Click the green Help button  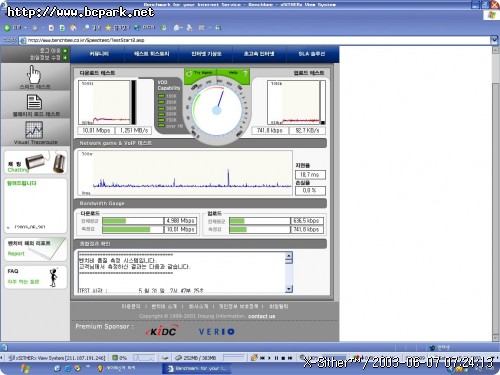(x=234, y=73)
